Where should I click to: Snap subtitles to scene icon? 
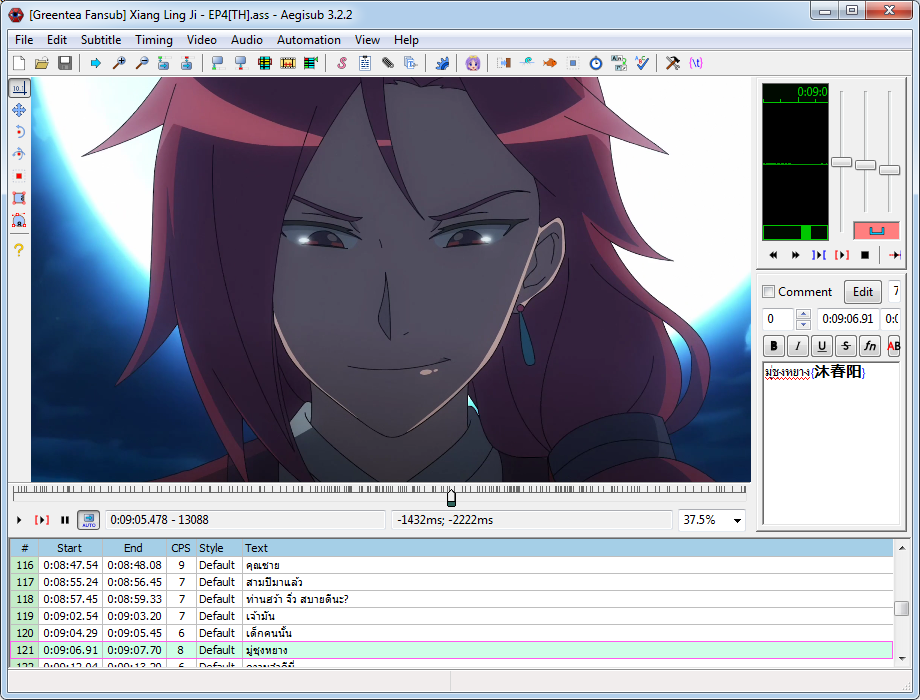pyautogui.click(x=288, y=63)
